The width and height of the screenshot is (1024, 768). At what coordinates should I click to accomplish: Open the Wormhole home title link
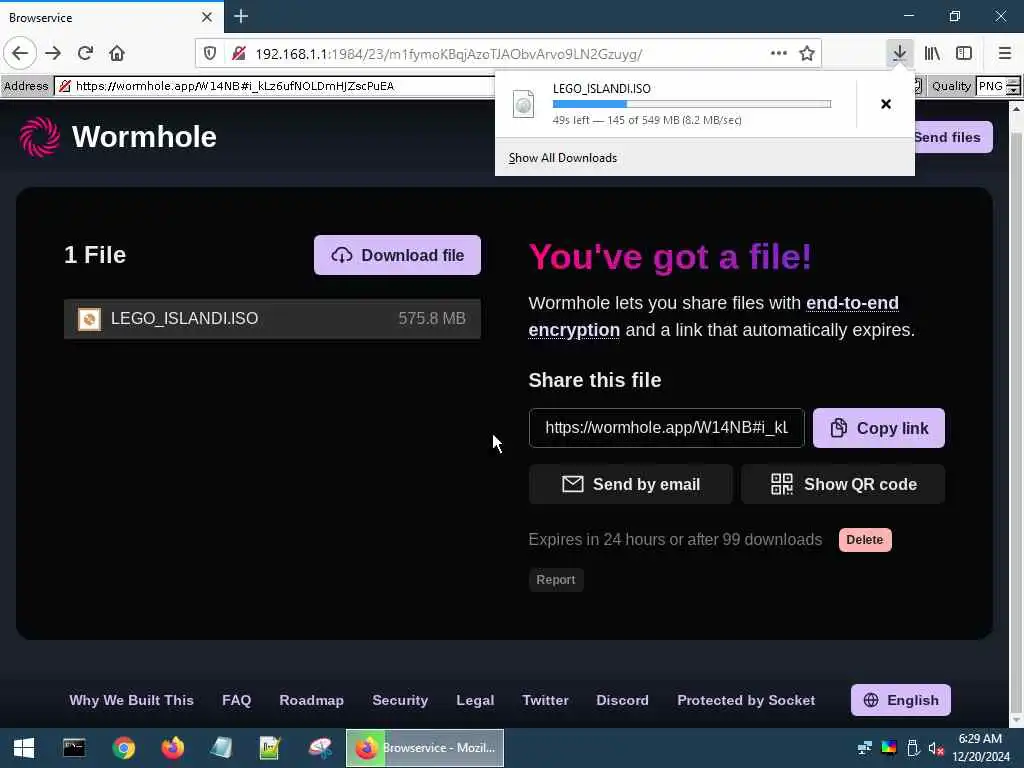point(144,137)
